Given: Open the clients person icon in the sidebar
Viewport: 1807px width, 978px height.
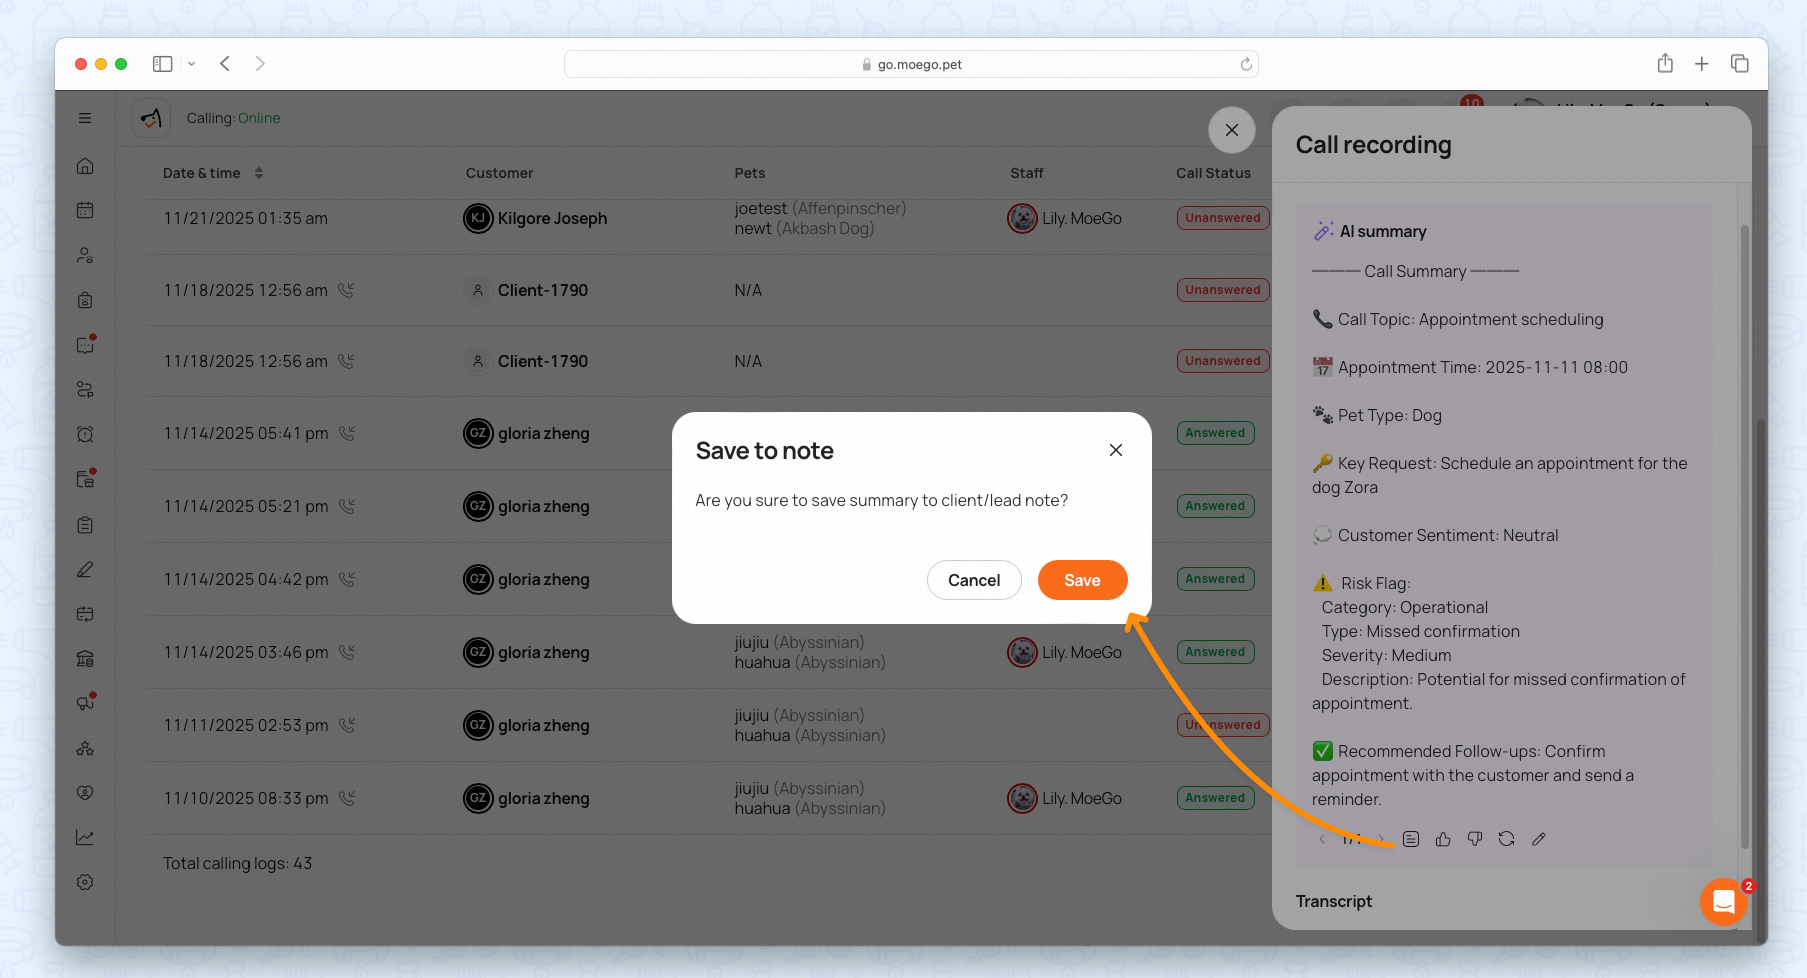Looking at the screenshot, I should (x=85, y=255).
